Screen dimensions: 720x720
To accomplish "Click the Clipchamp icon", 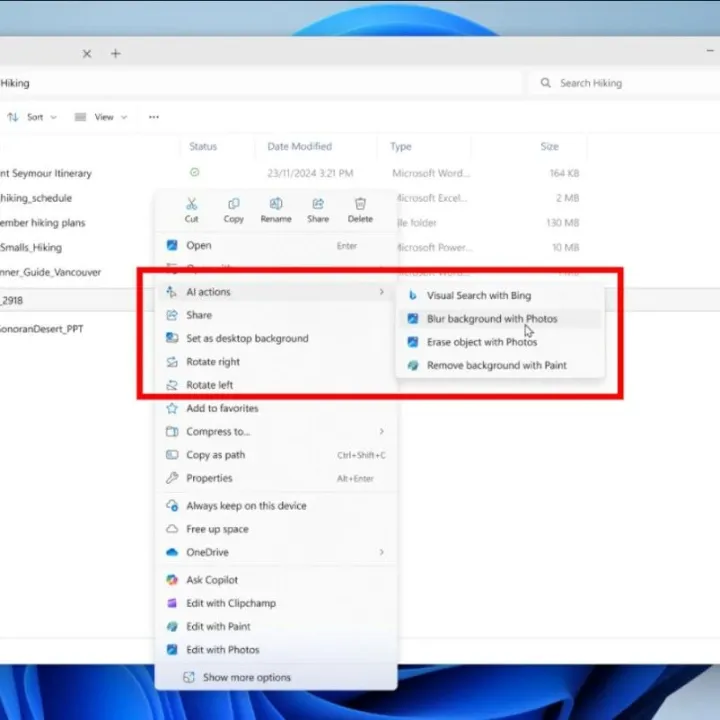I will 172,603.
